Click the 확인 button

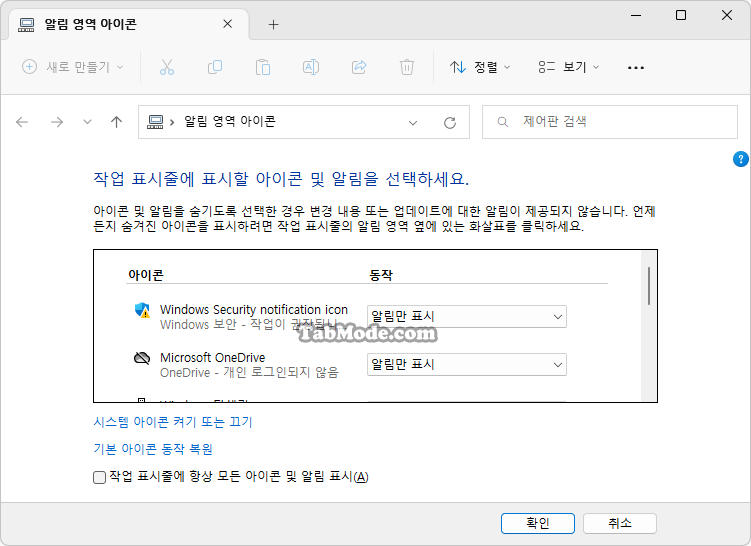538,523
